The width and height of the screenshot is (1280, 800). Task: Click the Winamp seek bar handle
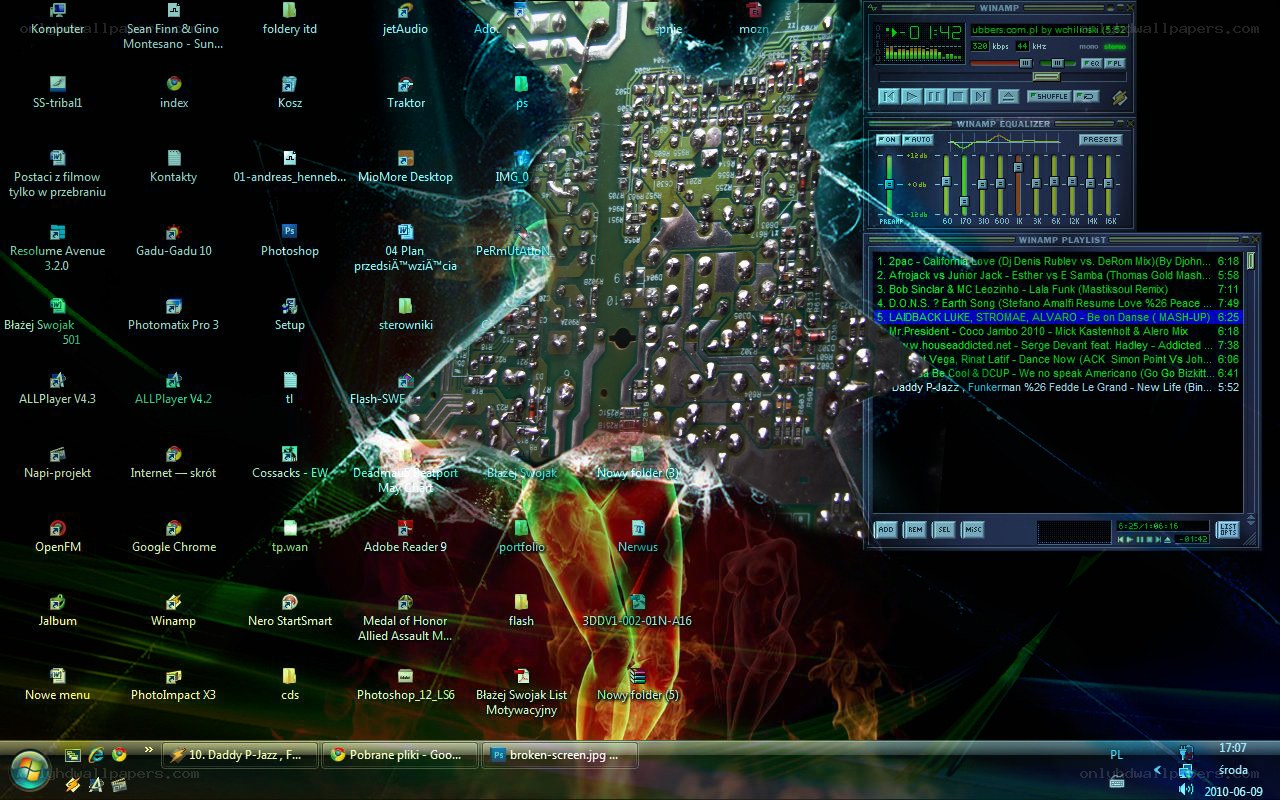[x=1047, y=77]
